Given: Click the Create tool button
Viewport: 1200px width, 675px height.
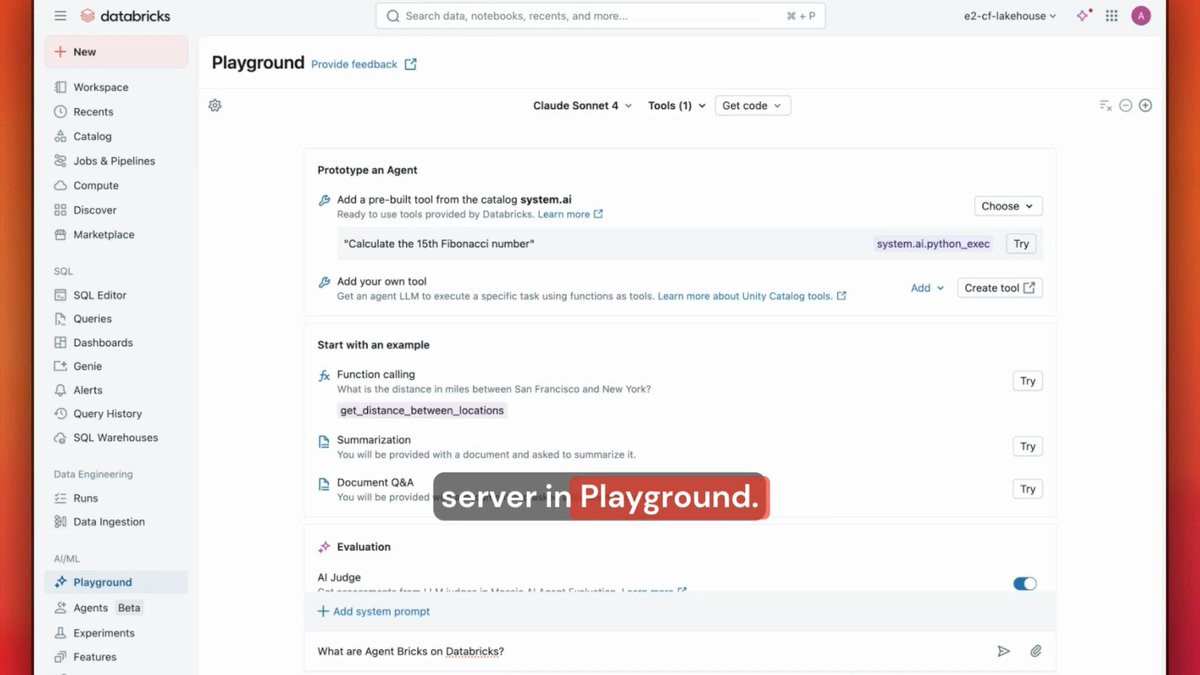Looking at the screenshot, I should pos(1000,288).
